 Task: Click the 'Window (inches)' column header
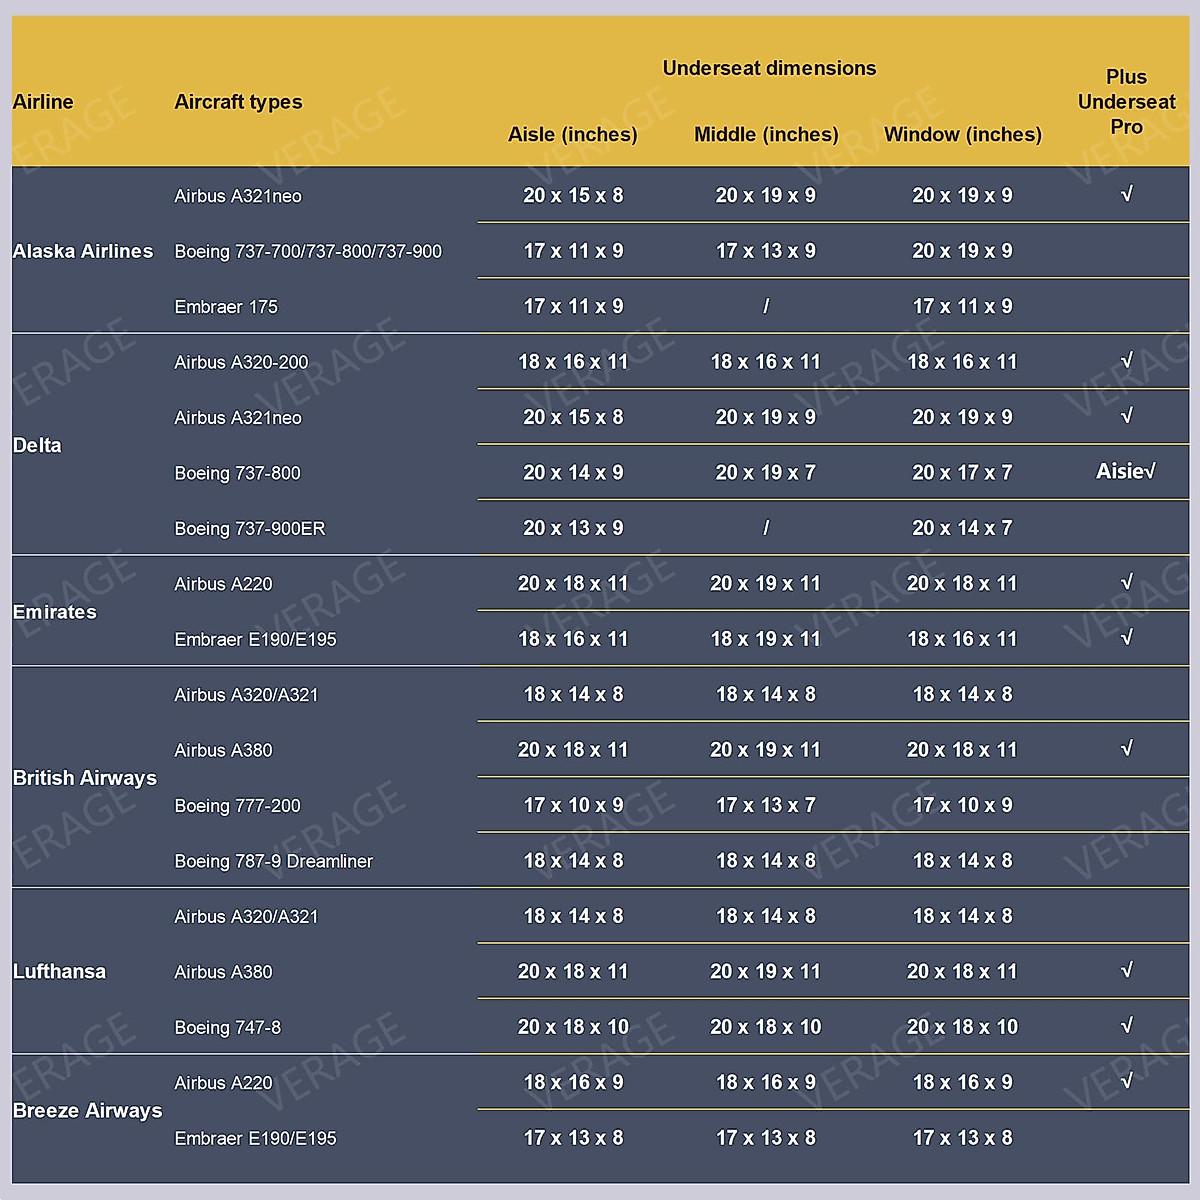pyautogui.click(x=962, y=135)
